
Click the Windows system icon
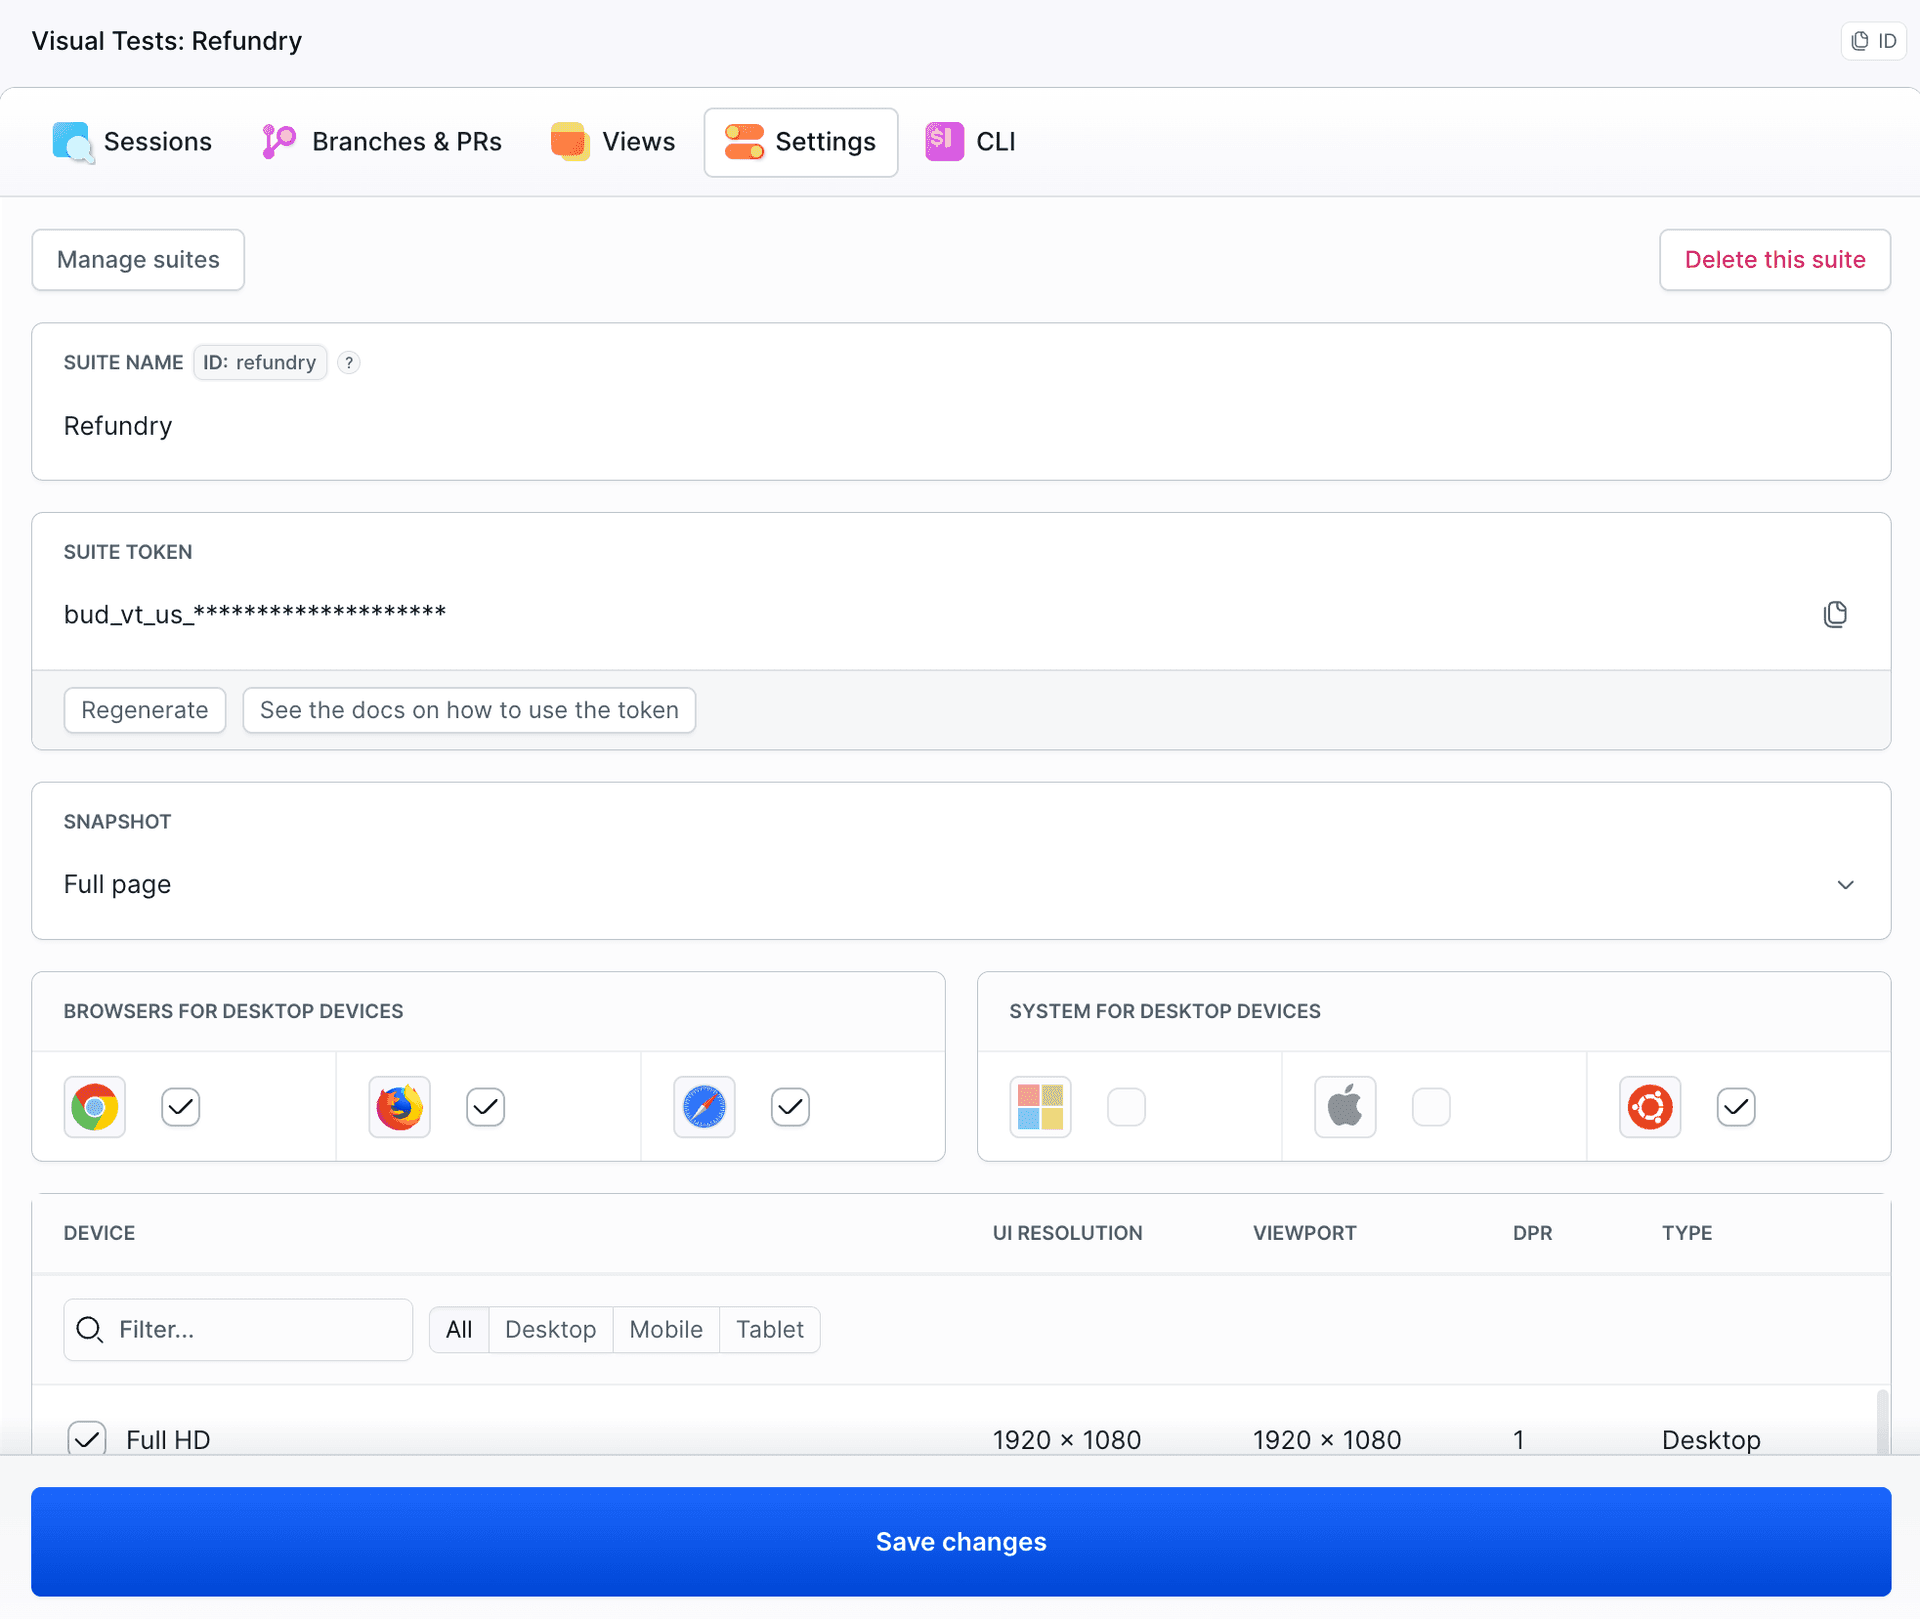click(x=1040, y=1107)
